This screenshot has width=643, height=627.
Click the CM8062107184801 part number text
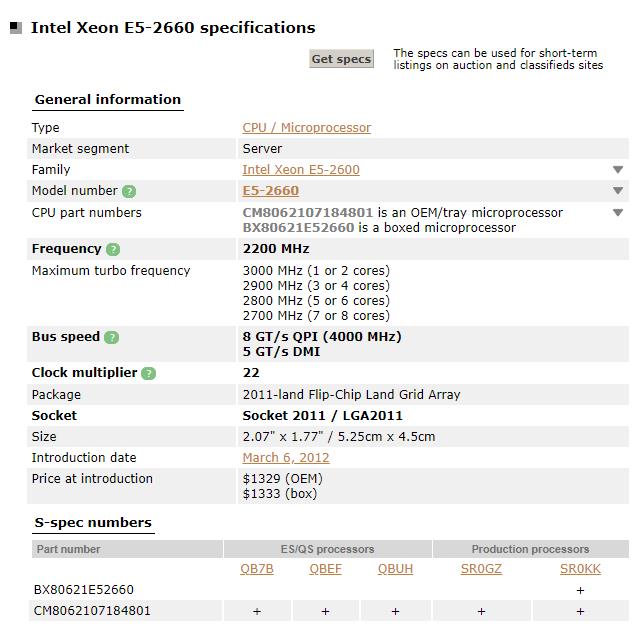92,610
